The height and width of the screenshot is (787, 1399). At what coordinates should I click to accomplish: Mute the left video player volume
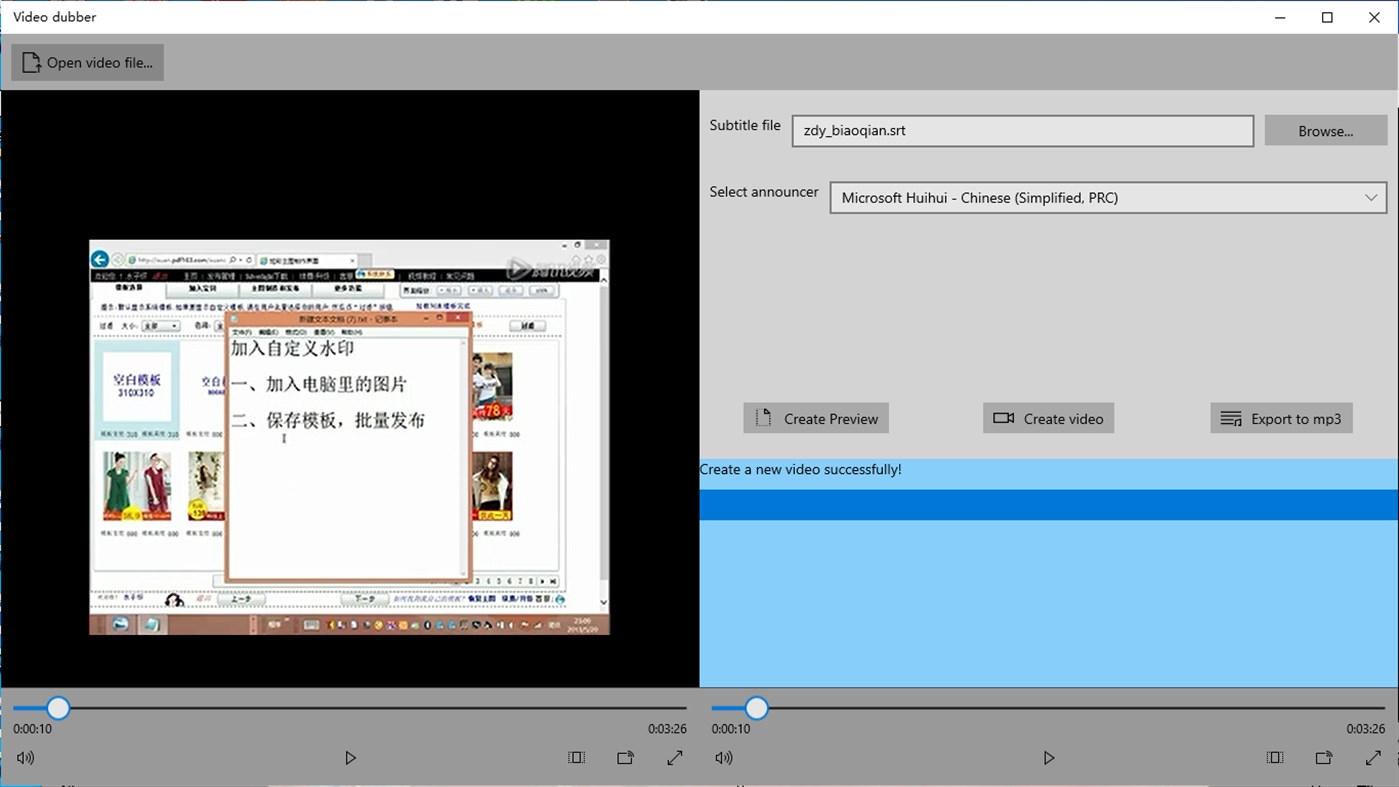(24, 757)
